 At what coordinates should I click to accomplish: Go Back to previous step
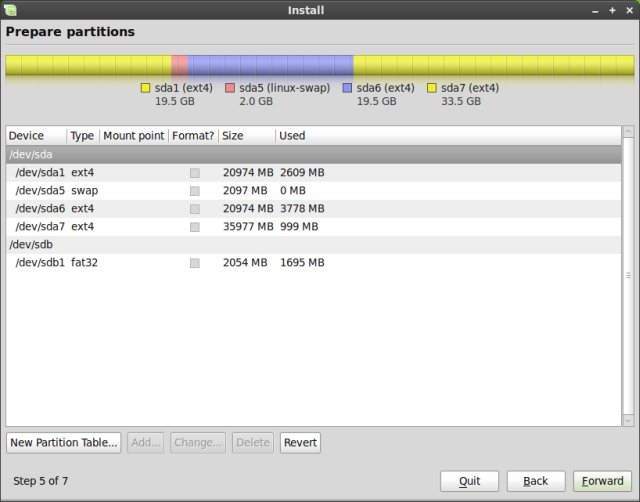(536, 481)
